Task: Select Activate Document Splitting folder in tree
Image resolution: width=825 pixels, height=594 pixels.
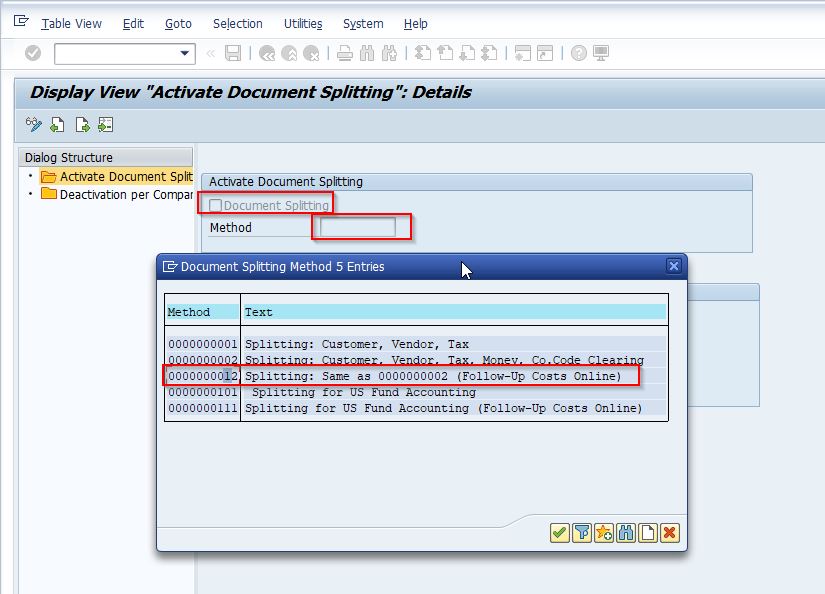Action: 124,177
